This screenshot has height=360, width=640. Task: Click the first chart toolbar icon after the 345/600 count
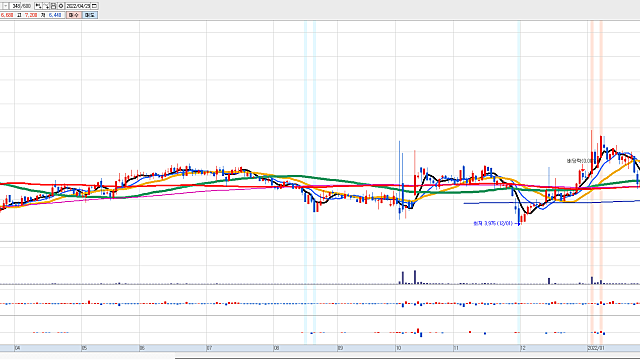[x=38, y=6]
